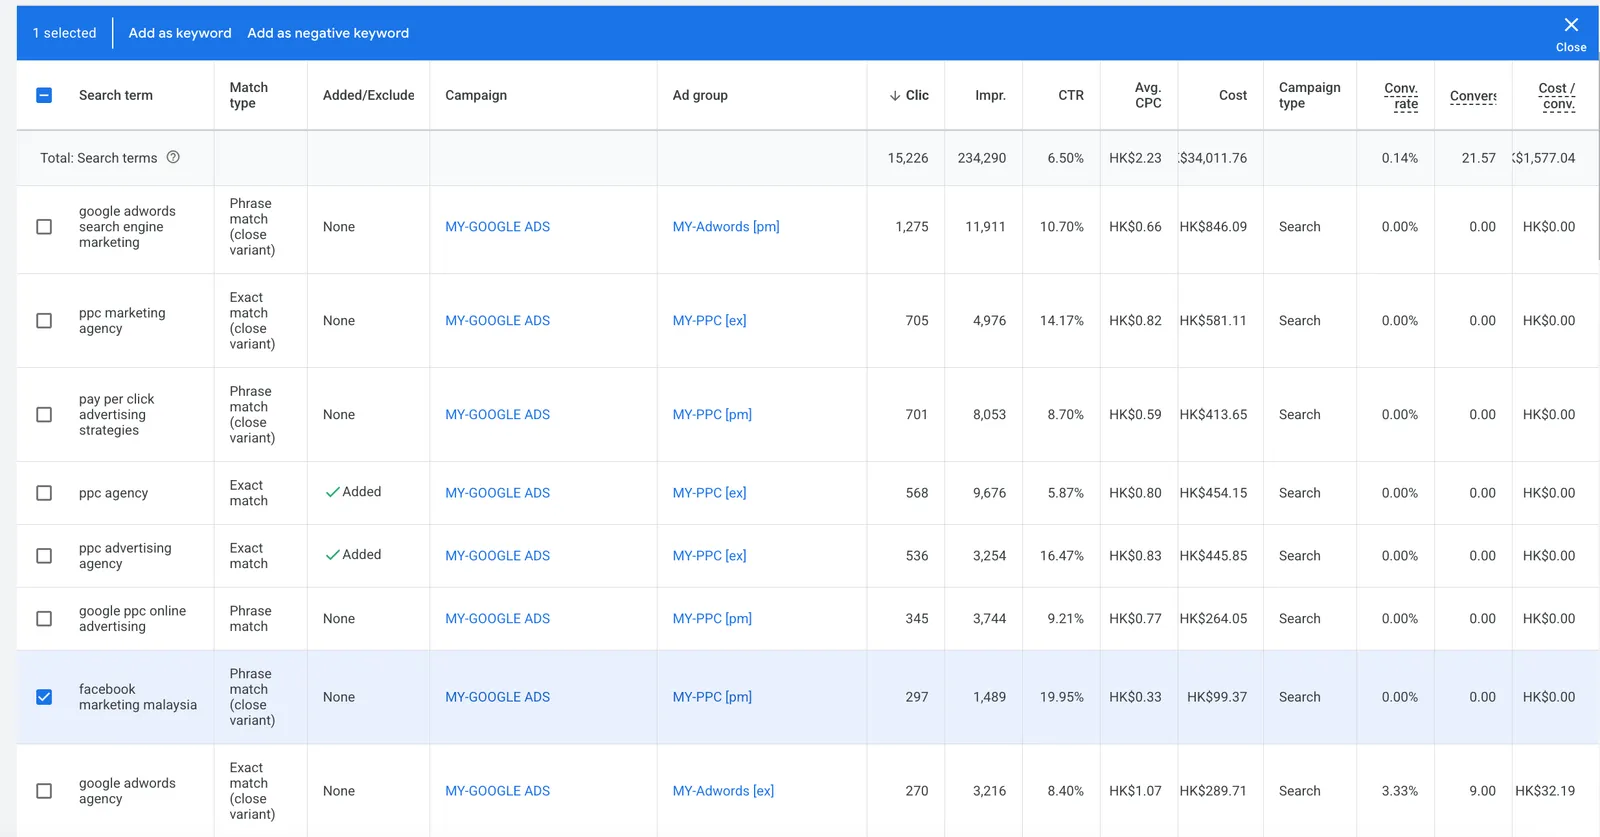Image resolution: width=1600 pixels, height=837 pixels.
Task: Select the google adwords agency checkbox
Action: click(44, 791)
